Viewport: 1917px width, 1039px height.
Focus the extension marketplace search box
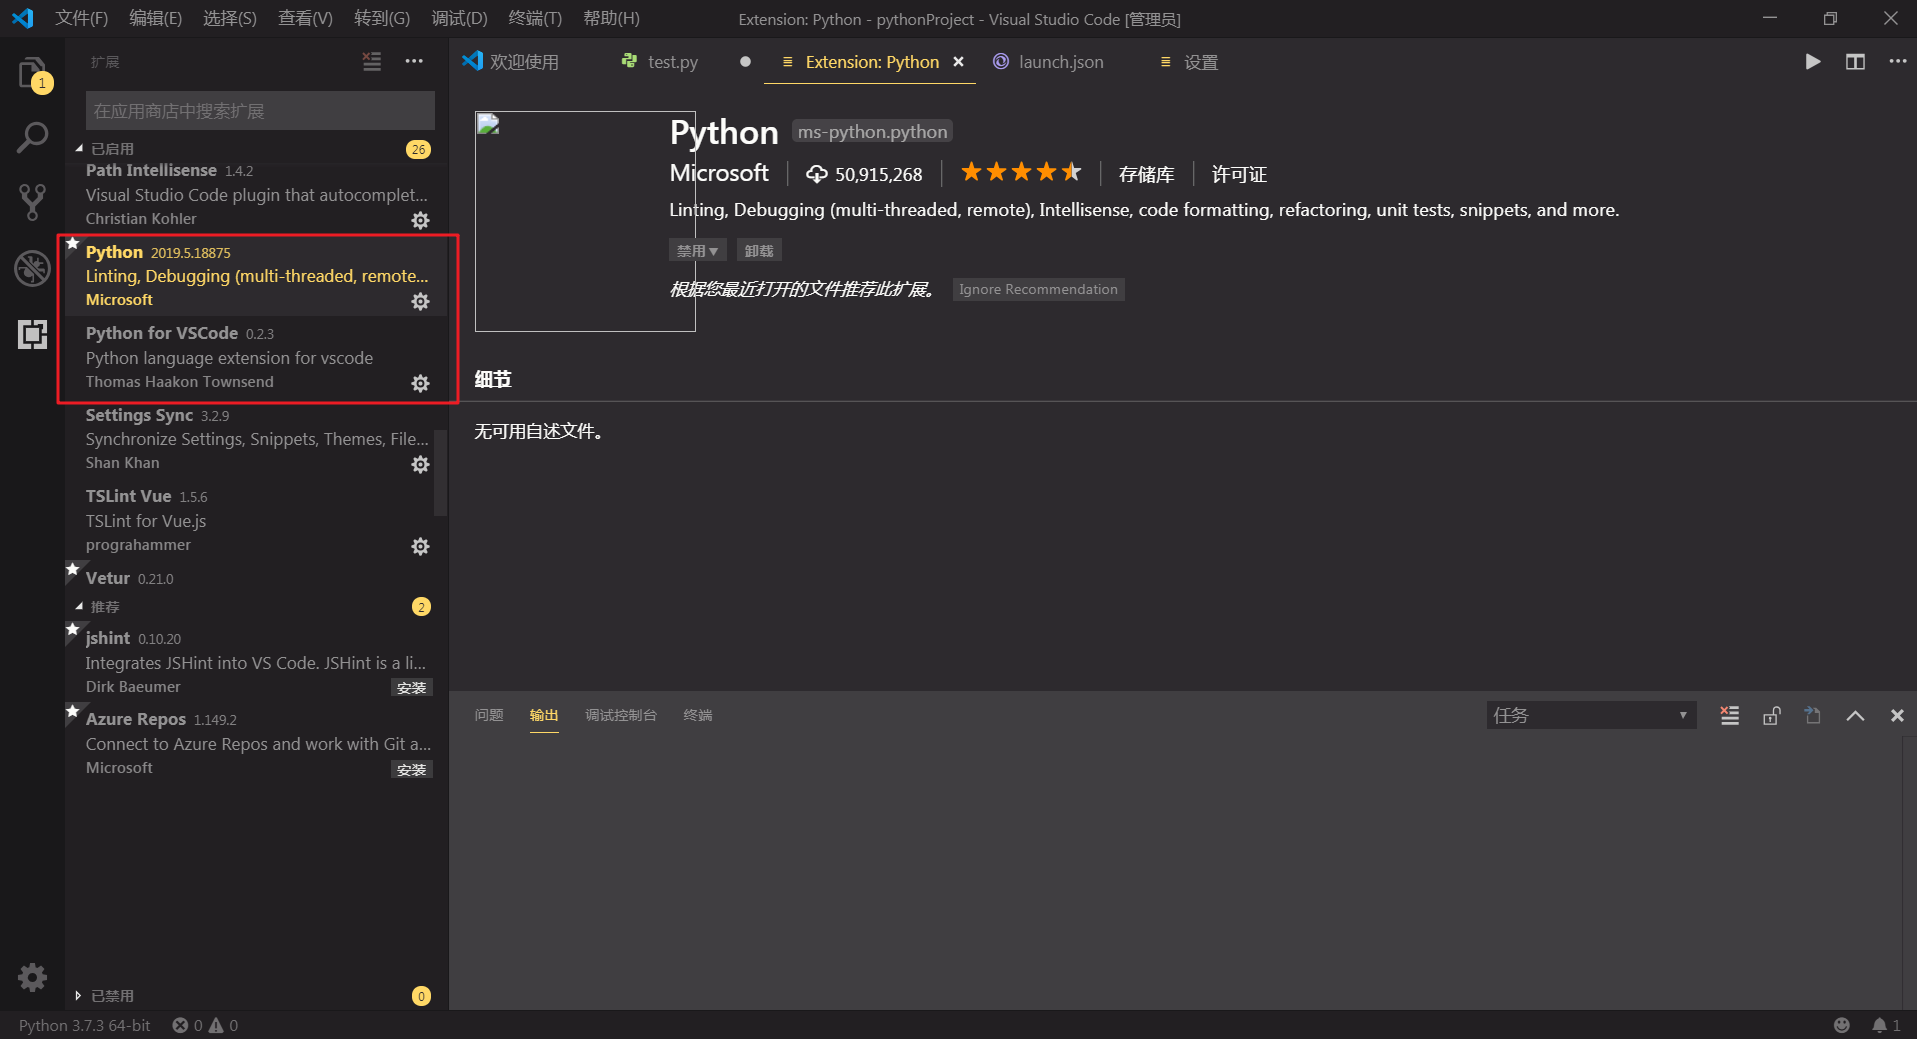(x=260, y=110)
